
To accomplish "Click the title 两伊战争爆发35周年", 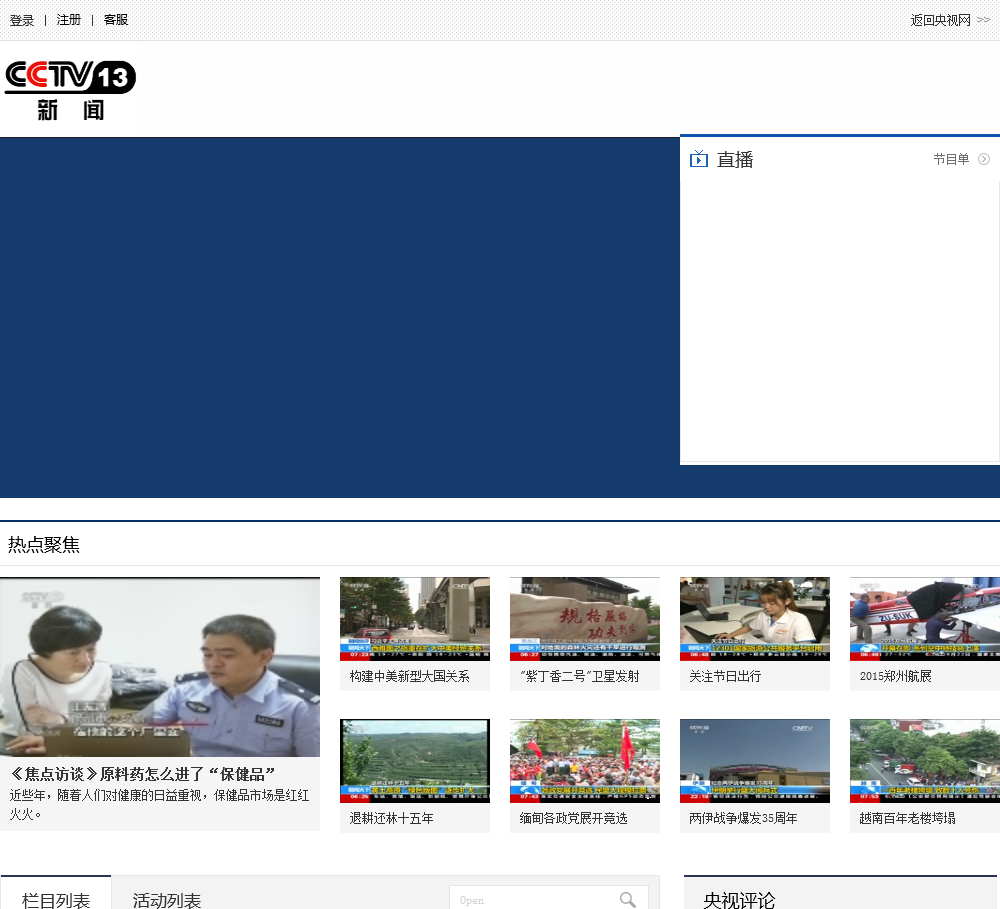I will pyautogui.click(x=743, y=818).
